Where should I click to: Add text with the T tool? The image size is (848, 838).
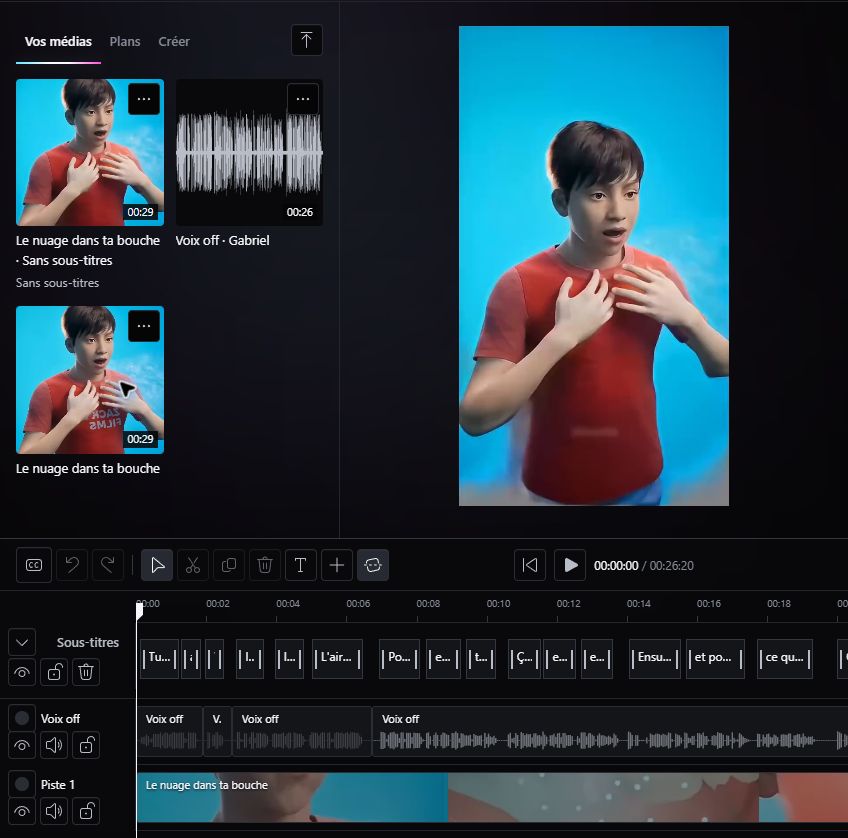[301, 565]
